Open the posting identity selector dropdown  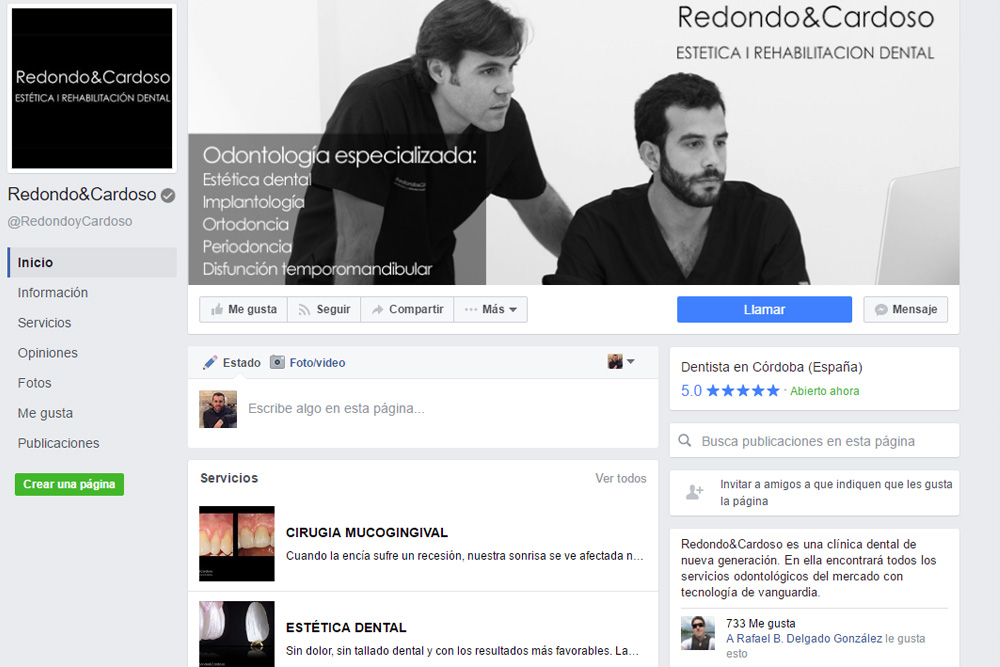coord(621,362)
